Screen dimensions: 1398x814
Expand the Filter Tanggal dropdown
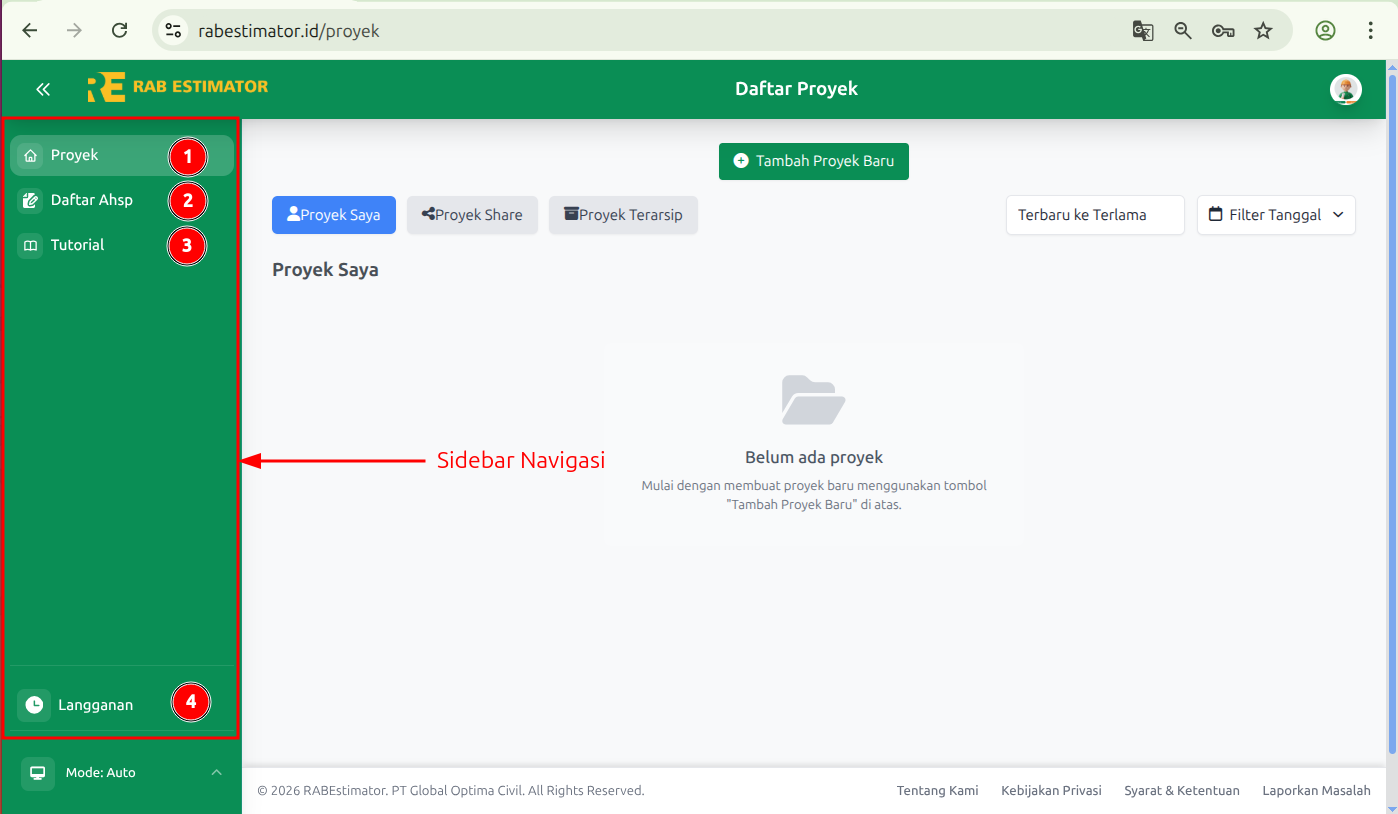click(x=1276, y=215)
